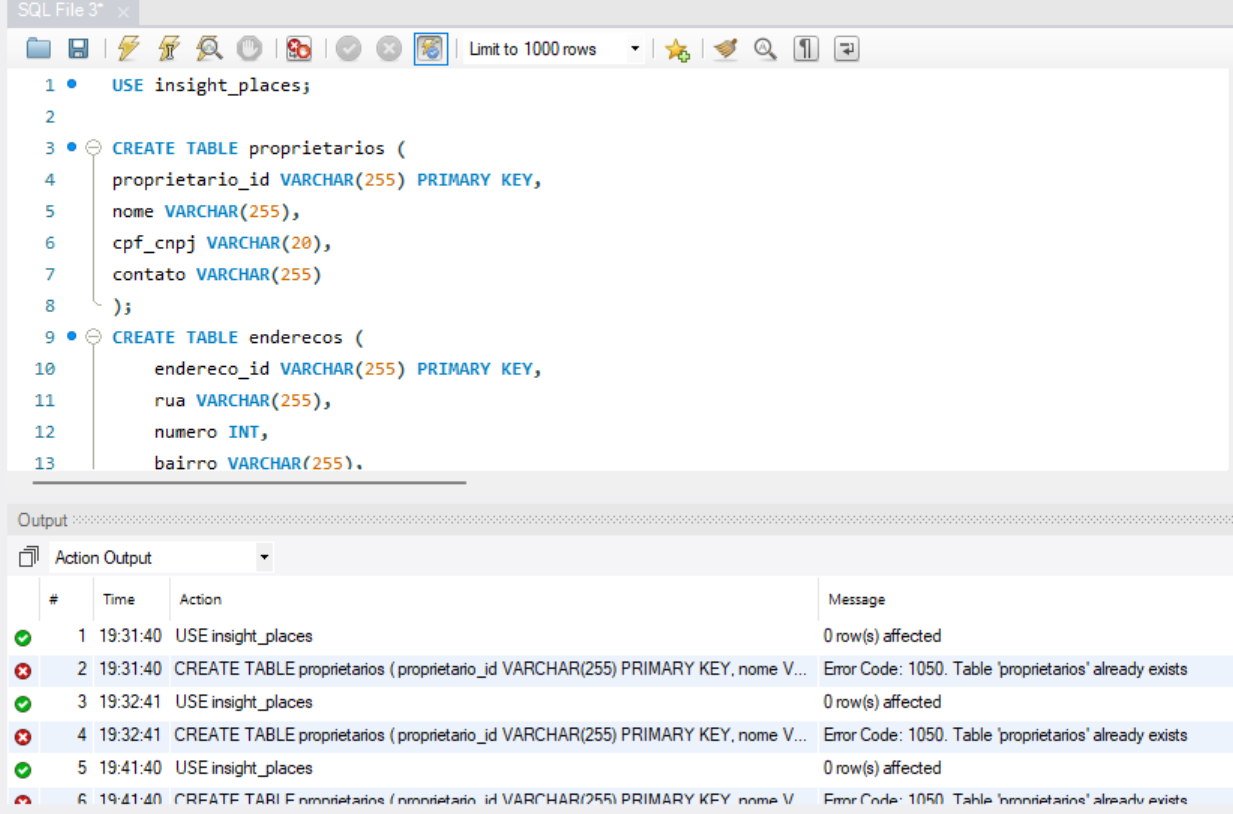Screen dimensions: 1233x814
Task: Switch to the SQL File 3* tab
Action: click(60, 11)
